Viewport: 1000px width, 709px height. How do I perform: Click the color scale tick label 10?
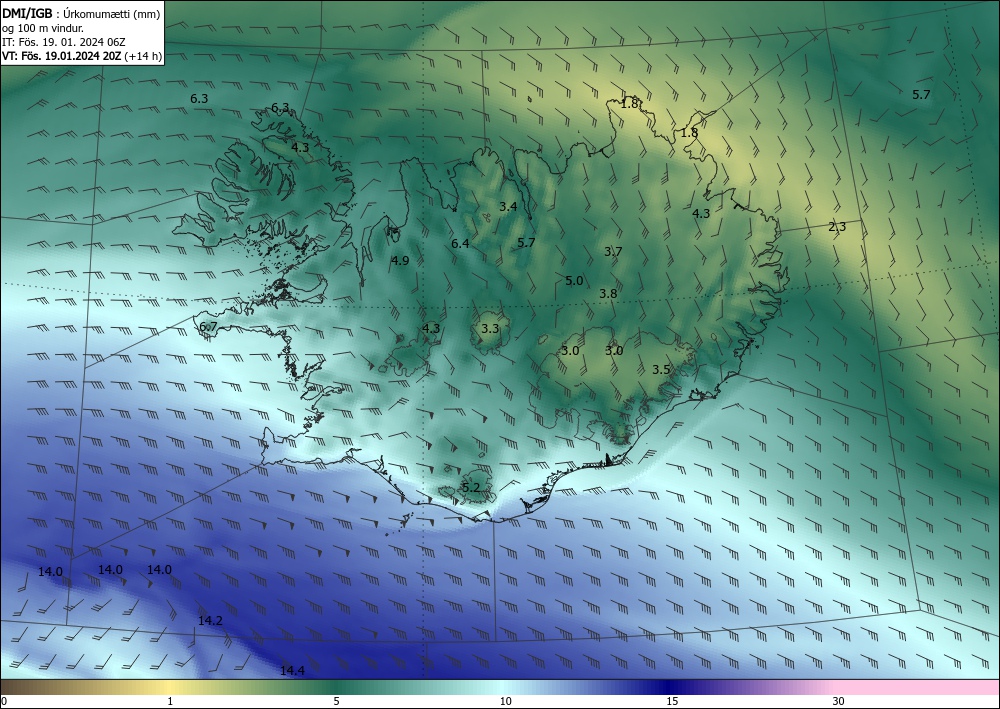click(506, 702)
